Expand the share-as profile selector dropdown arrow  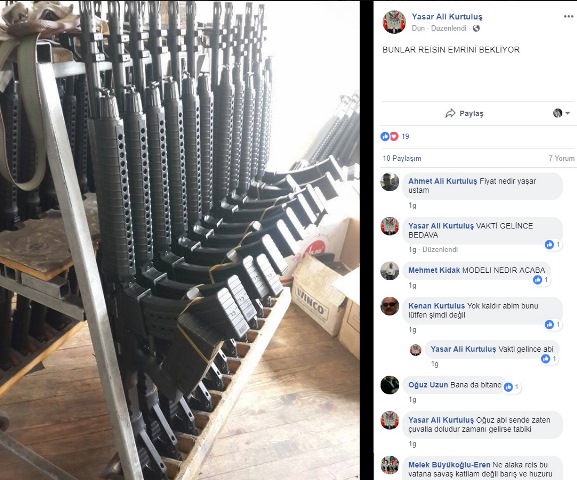point(567,113)
